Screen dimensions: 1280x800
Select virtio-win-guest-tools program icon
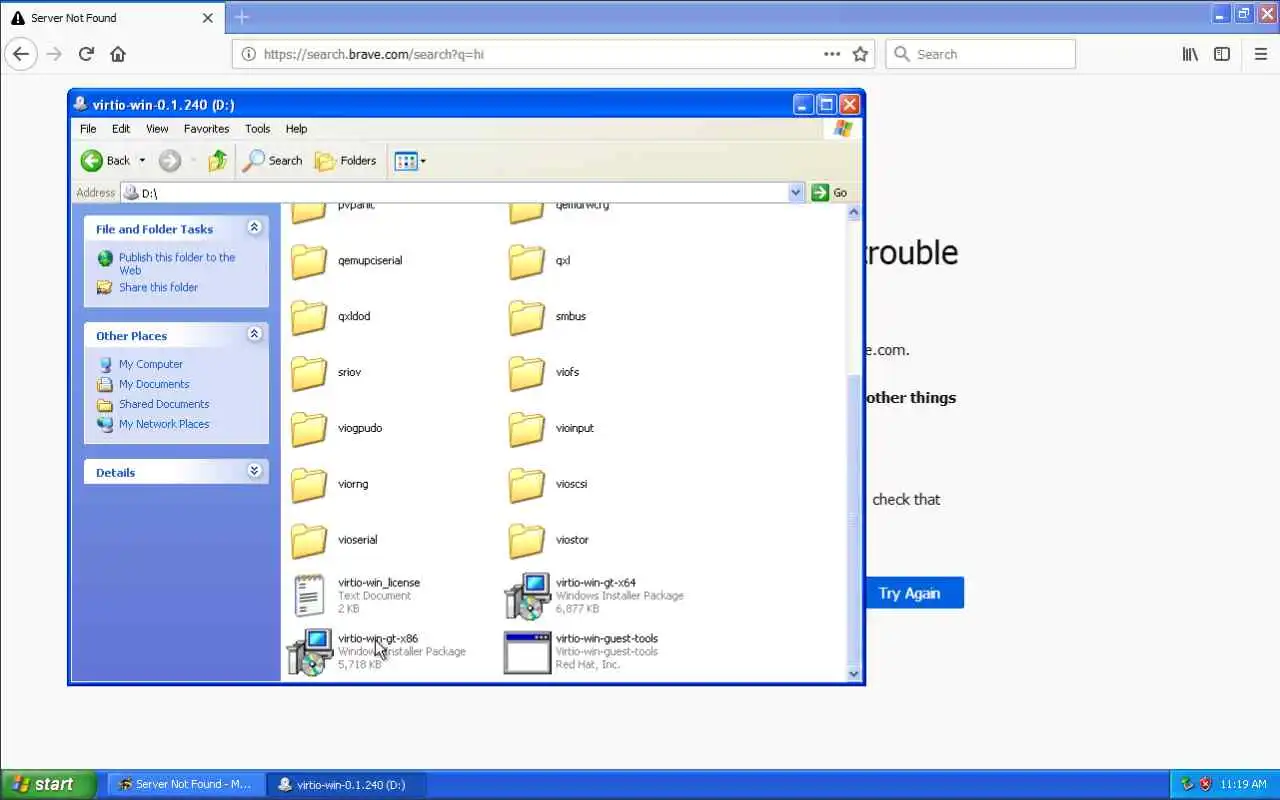pos(527,652)
